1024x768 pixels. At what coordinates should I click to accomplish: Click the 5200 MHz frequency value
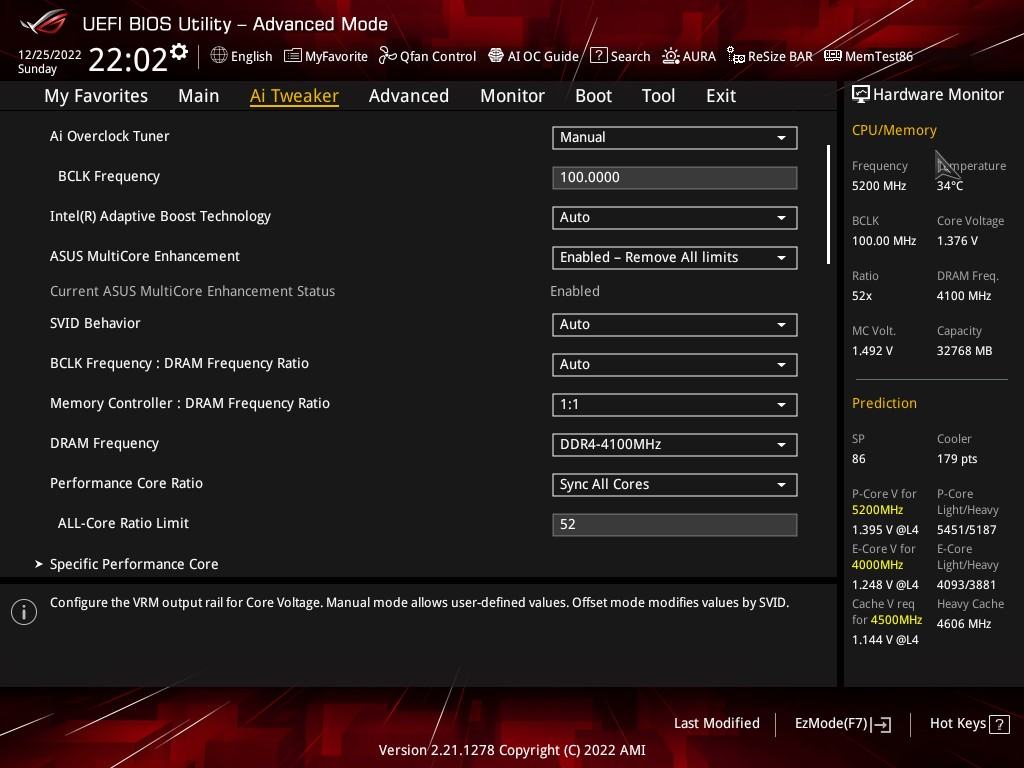(x=879, y=186)
